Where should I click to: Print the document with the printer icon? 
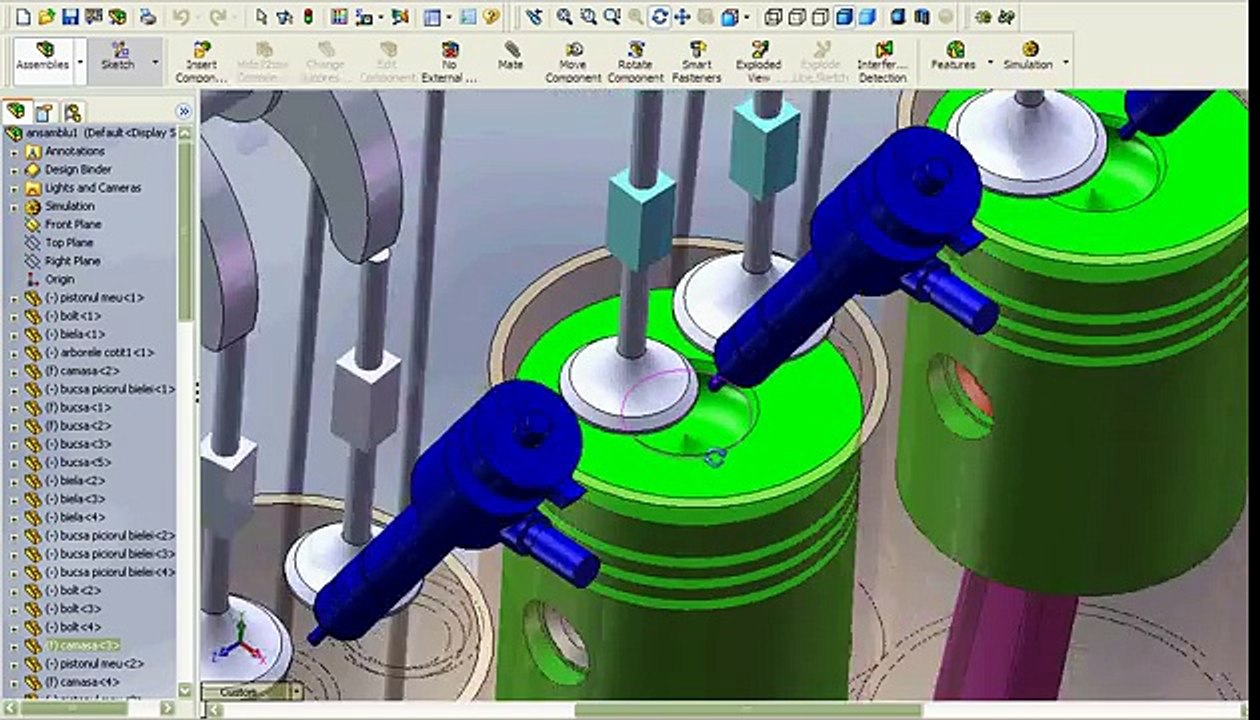click(148, 17)
